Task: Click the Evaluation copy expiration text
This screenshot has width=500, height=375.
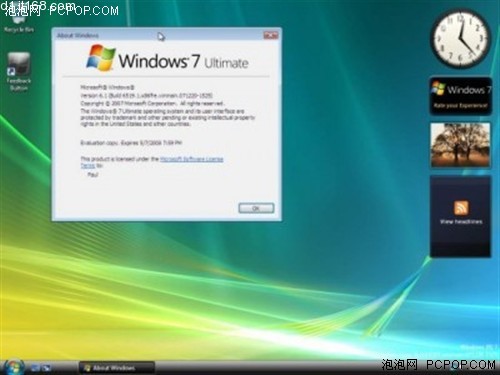Action: pyautogui.click(x=131, y=143)
